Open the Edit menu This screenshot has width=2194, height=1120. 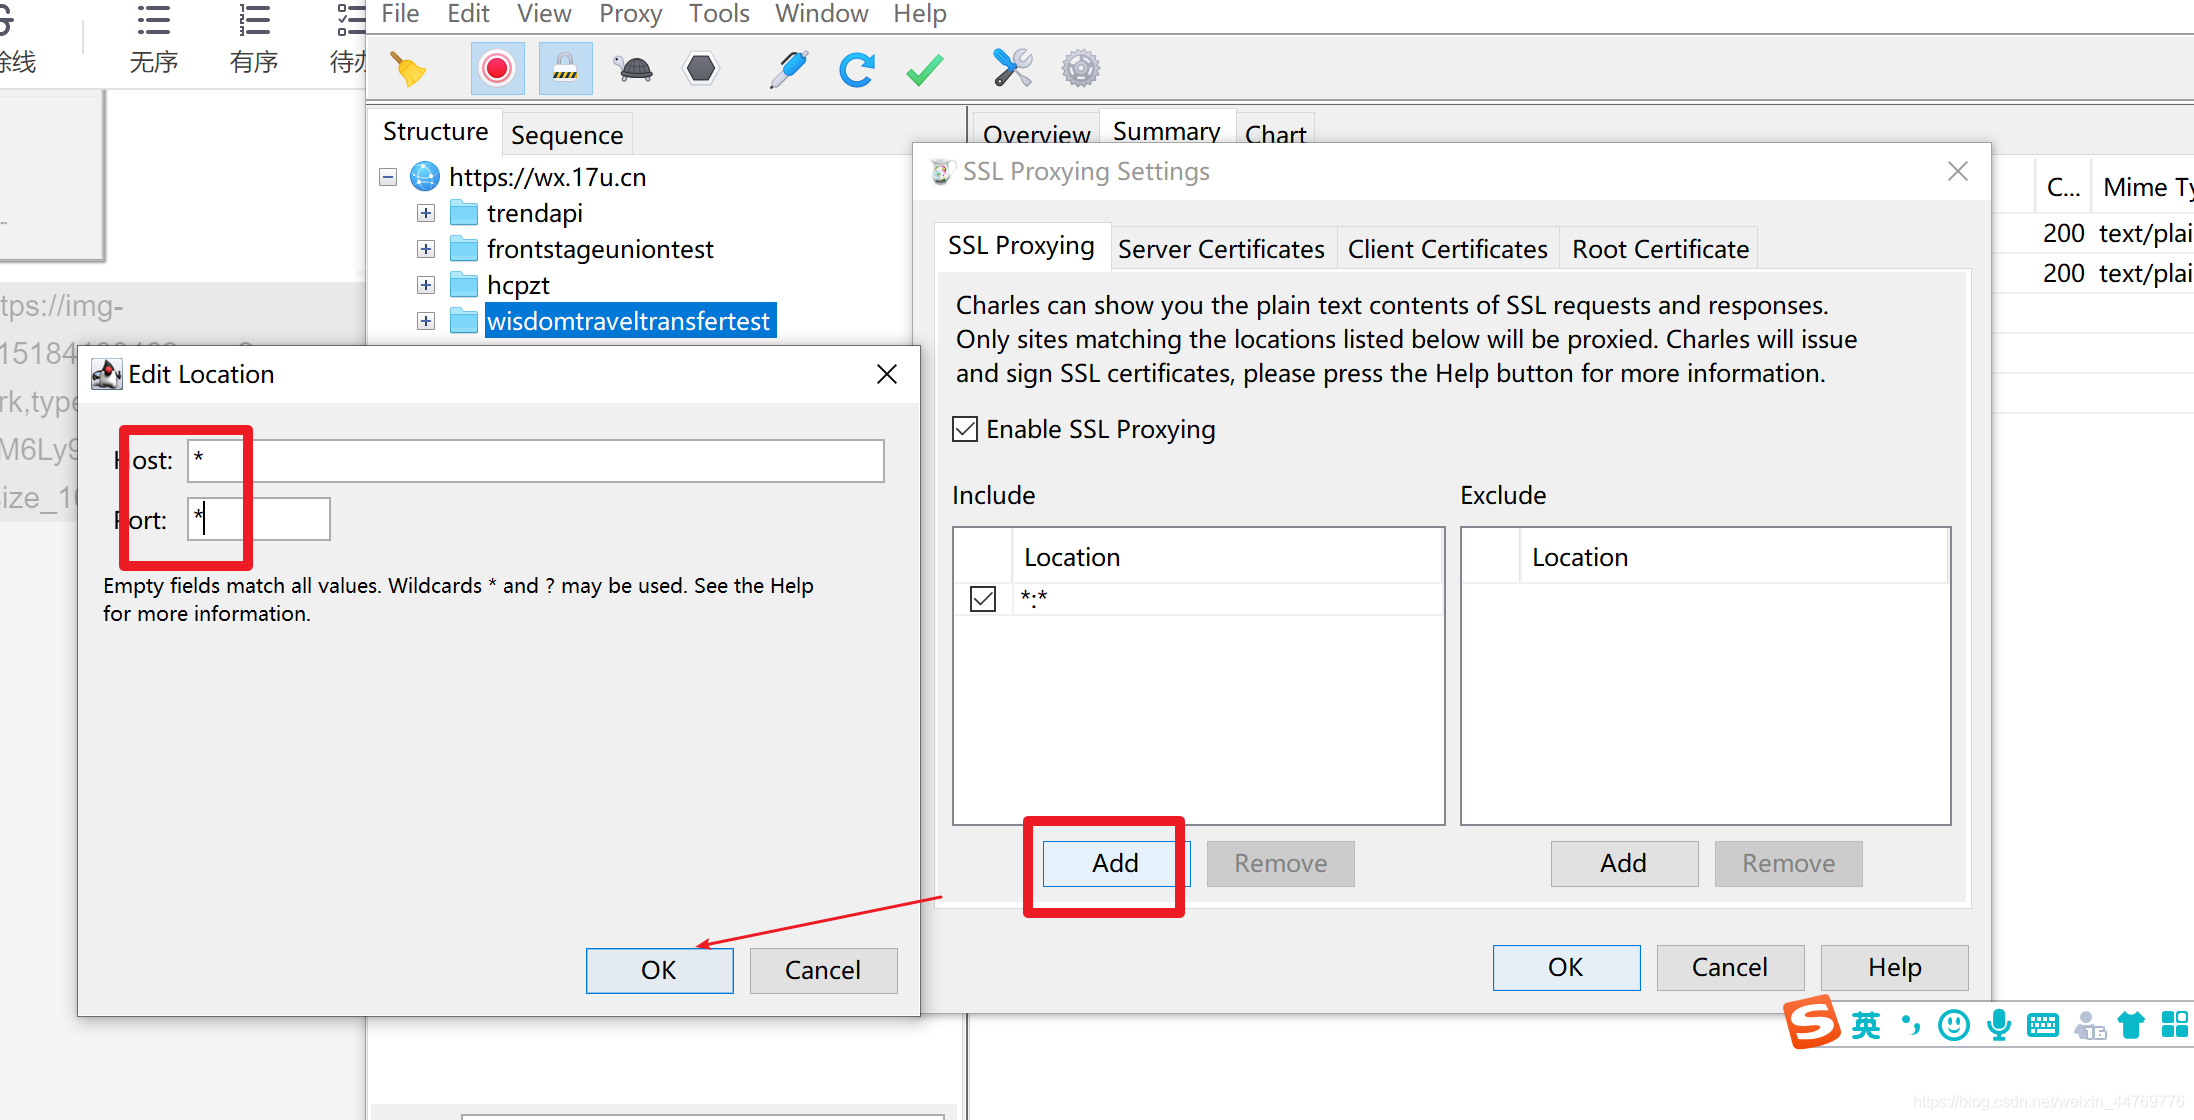[468, 14]
